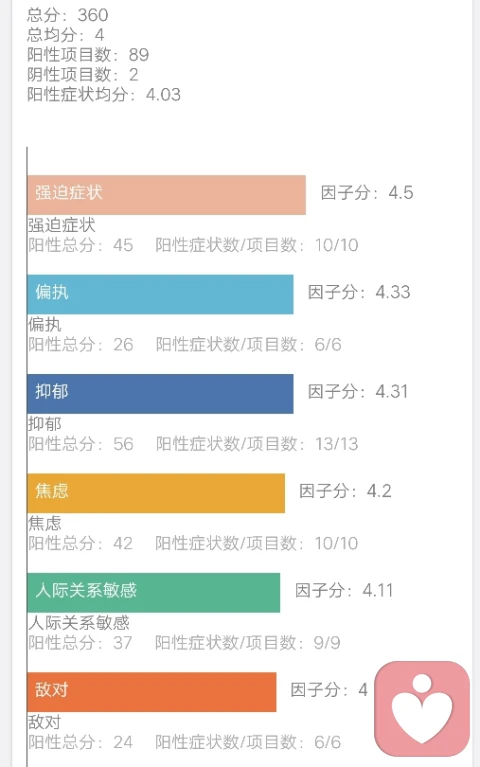
Task: Click 阴性项目数 2 line
Action: click(83, 75)
